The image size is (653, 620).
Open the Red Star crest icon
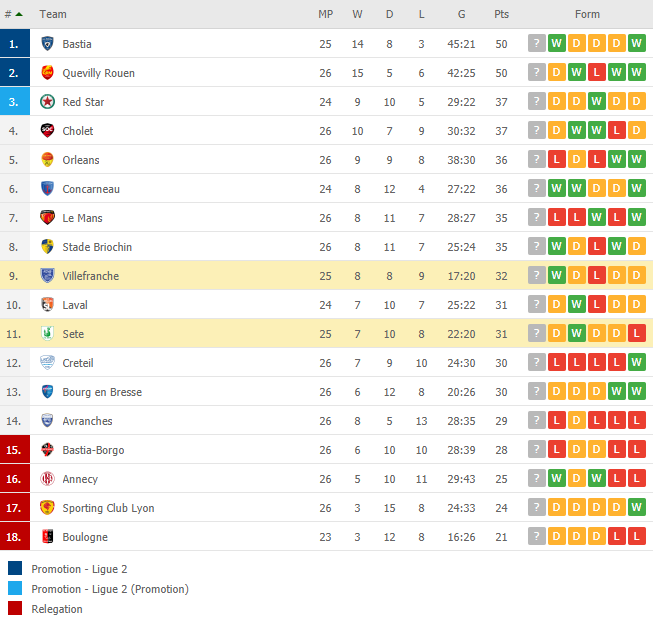pyautogui.click(x=47, y=102)
